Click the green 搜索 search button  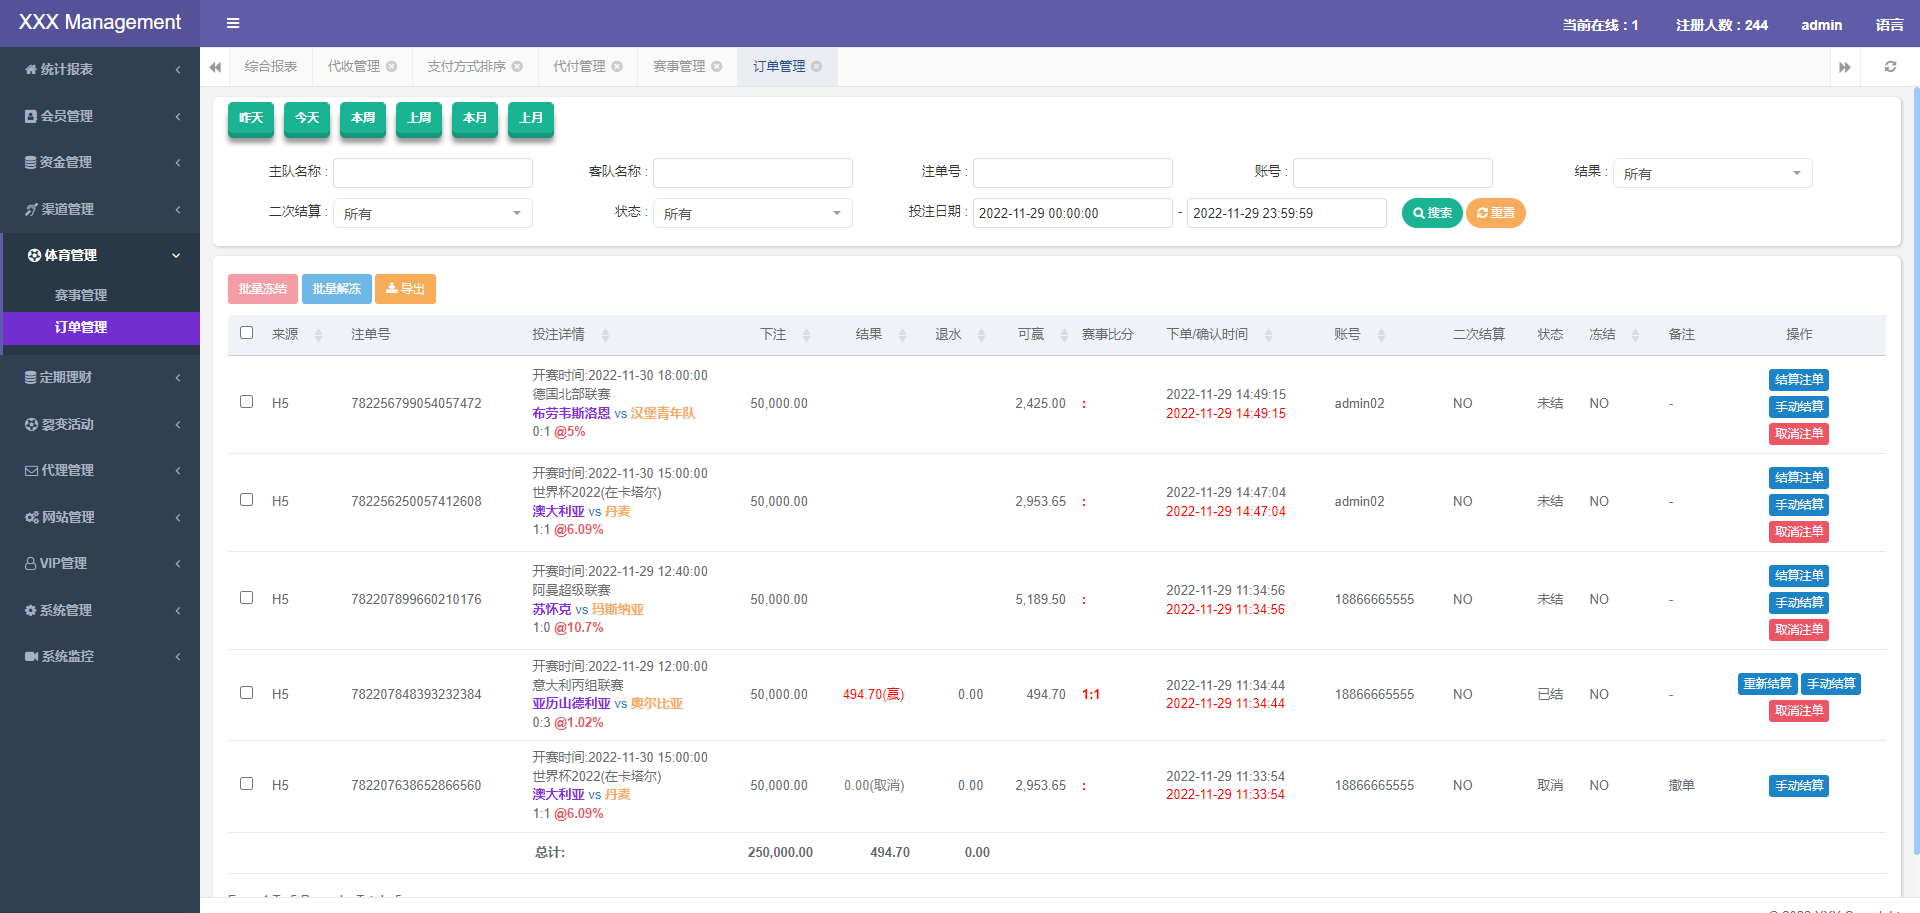pyautogui.click(x=1432, y=213)
